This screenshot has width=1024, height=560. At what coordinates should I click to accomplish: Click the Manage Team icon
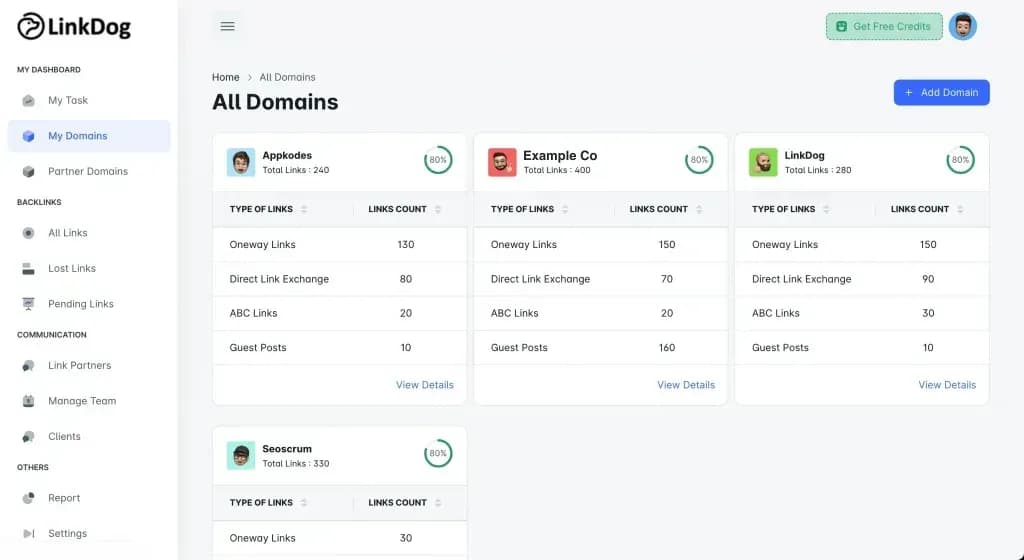point(28,401)
